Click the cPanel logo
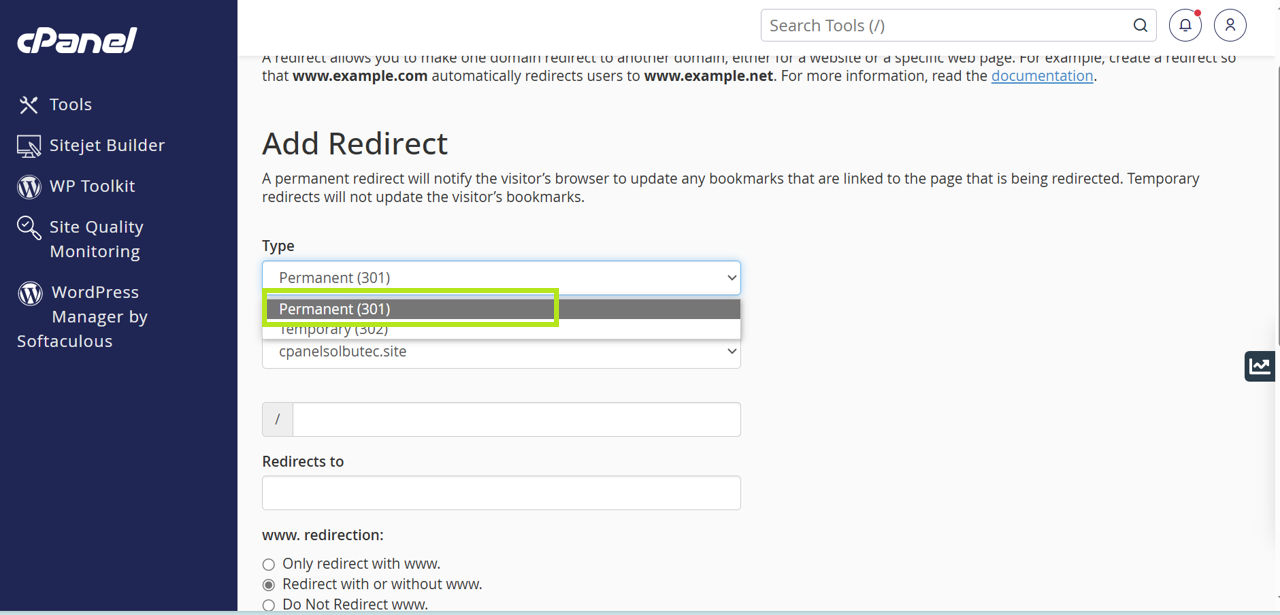The image size is (1280, 615). [x=77, y=41]
